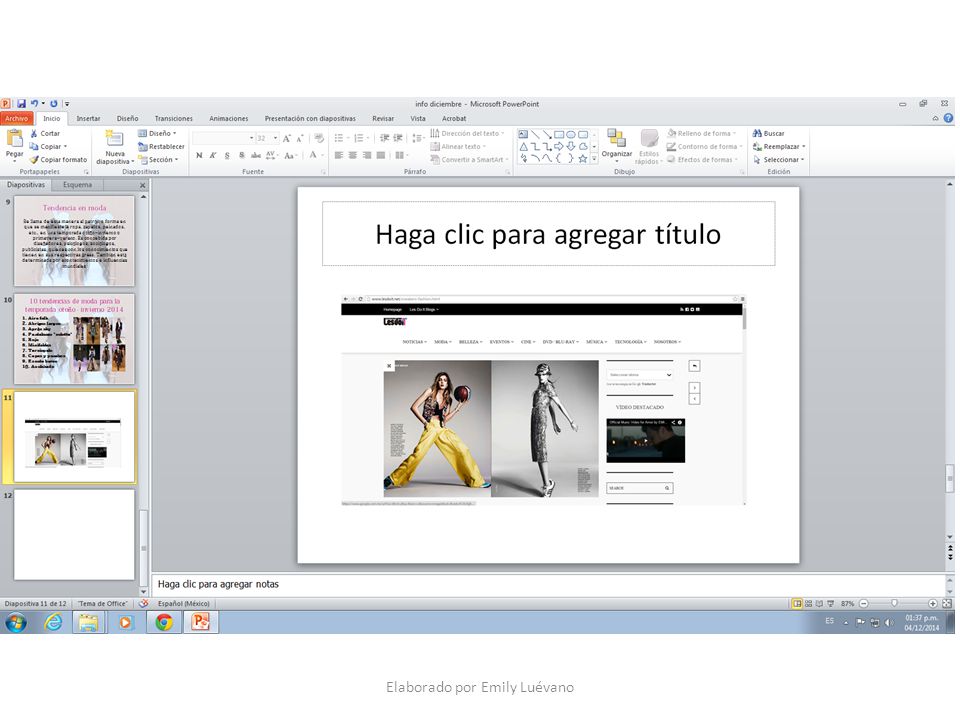Open the line spacing options
Image resolution: width=960 pixels, height=720 pixels.
tap(418, 138)
